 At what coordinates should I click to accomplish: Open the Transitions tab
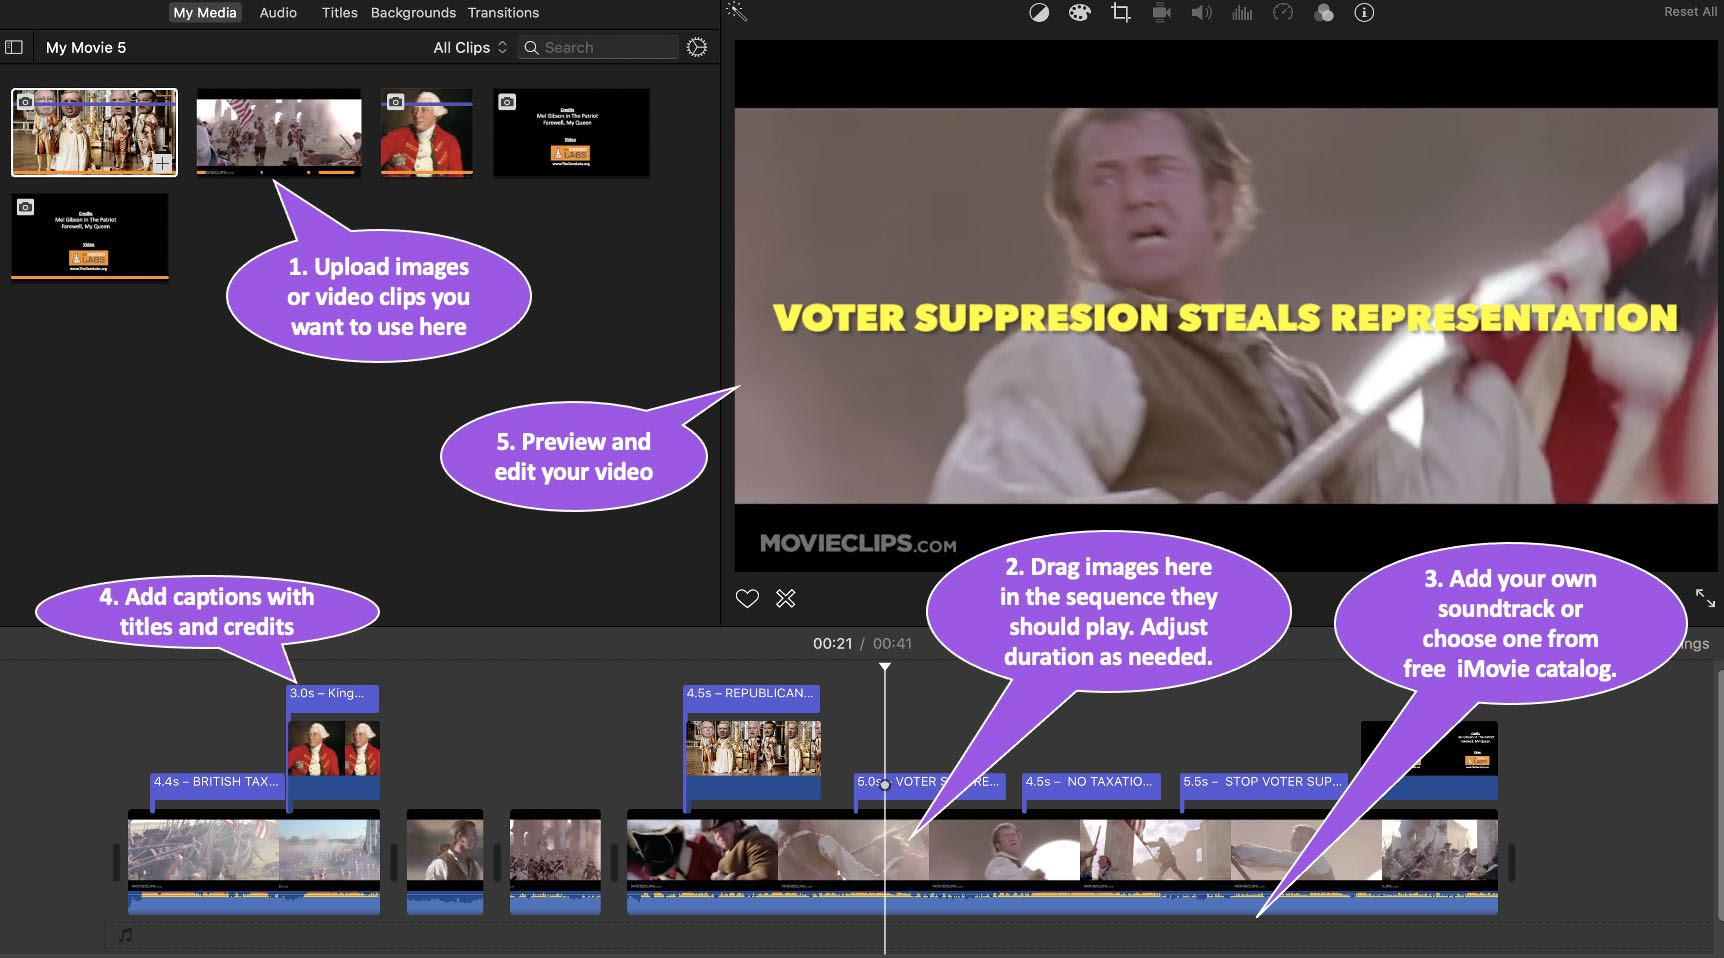point(503,13)
